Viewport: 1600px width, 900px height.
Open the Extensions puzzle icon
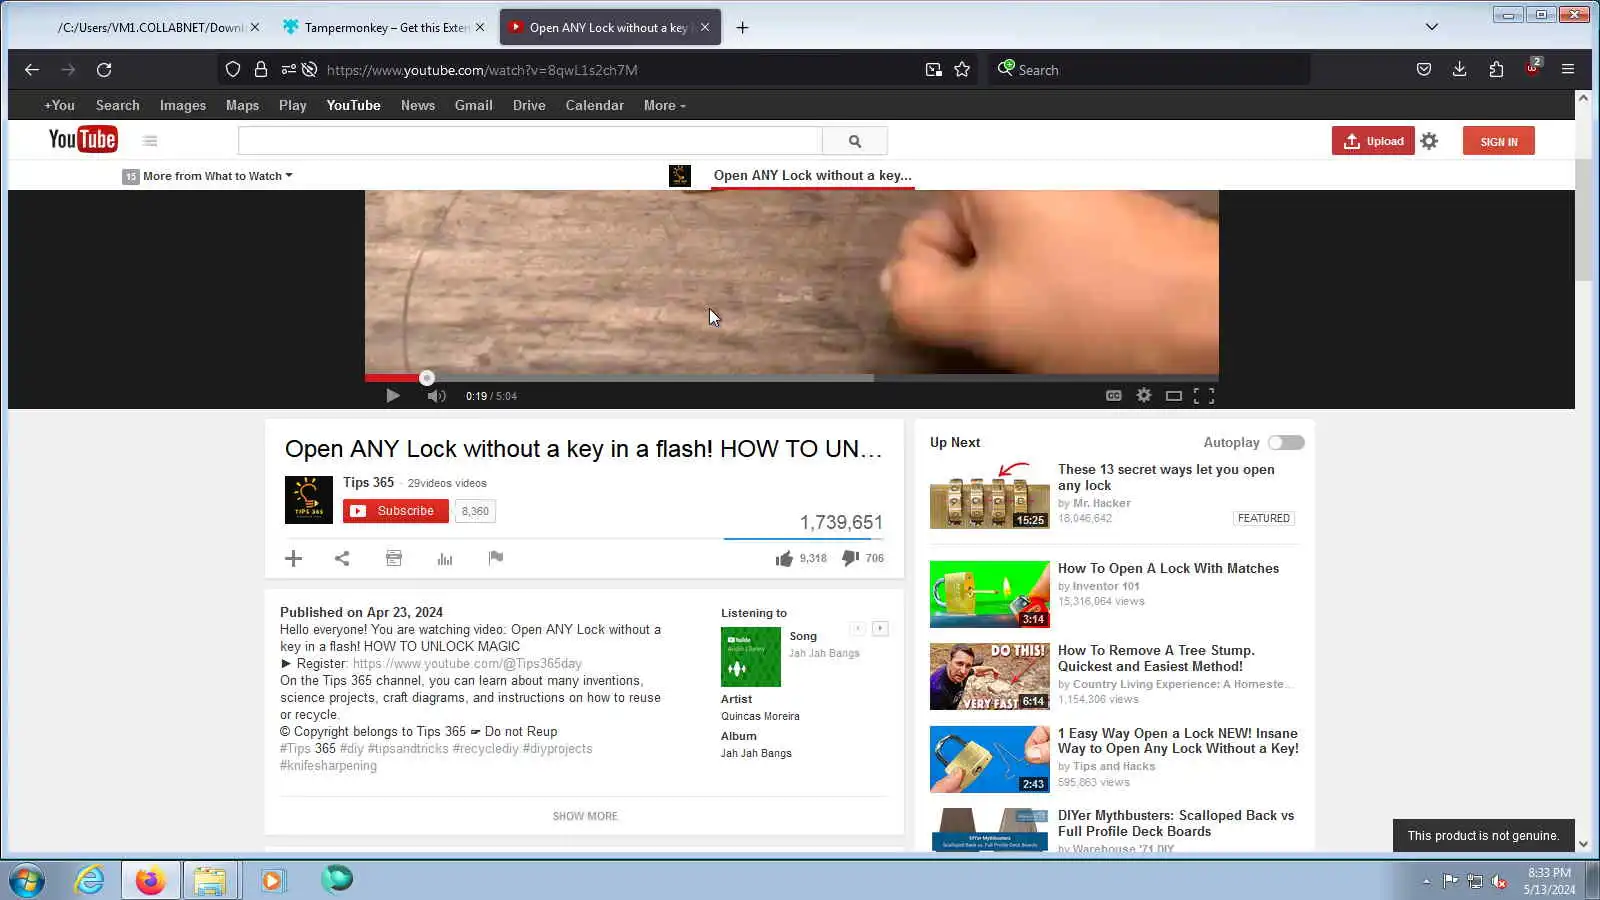point(1496,70)
